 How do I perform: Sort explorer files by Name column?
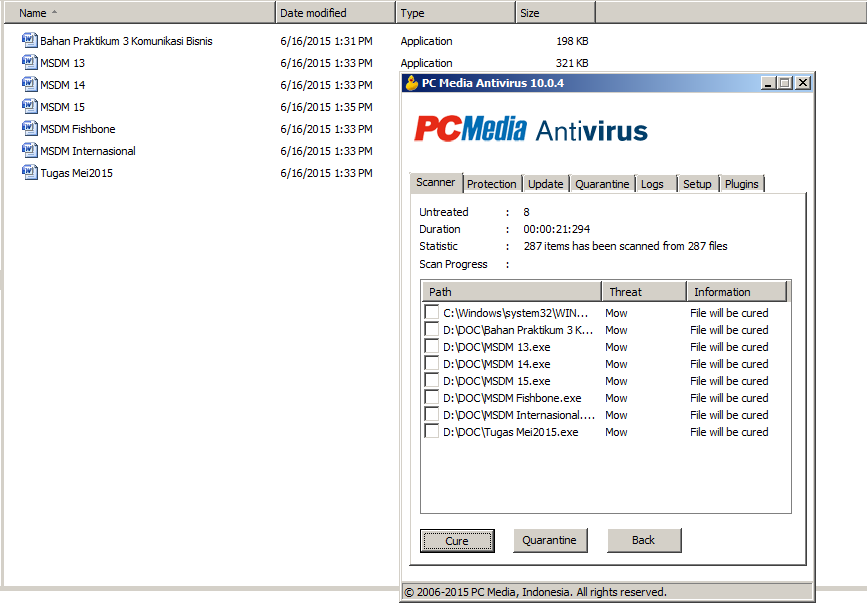[x=140, y=13]
